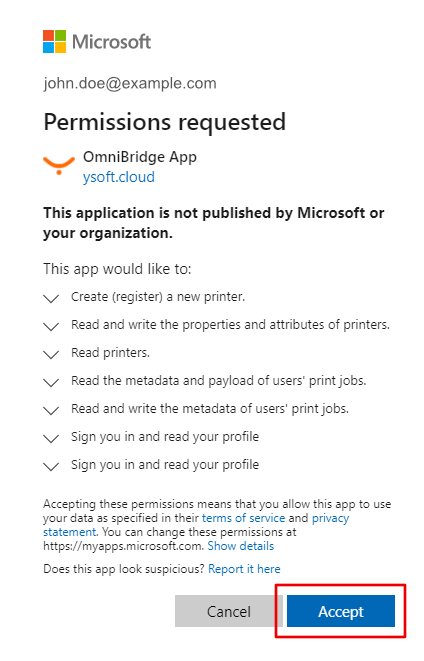Click the Cancel button
424x661 pixels.
(229, 611)
